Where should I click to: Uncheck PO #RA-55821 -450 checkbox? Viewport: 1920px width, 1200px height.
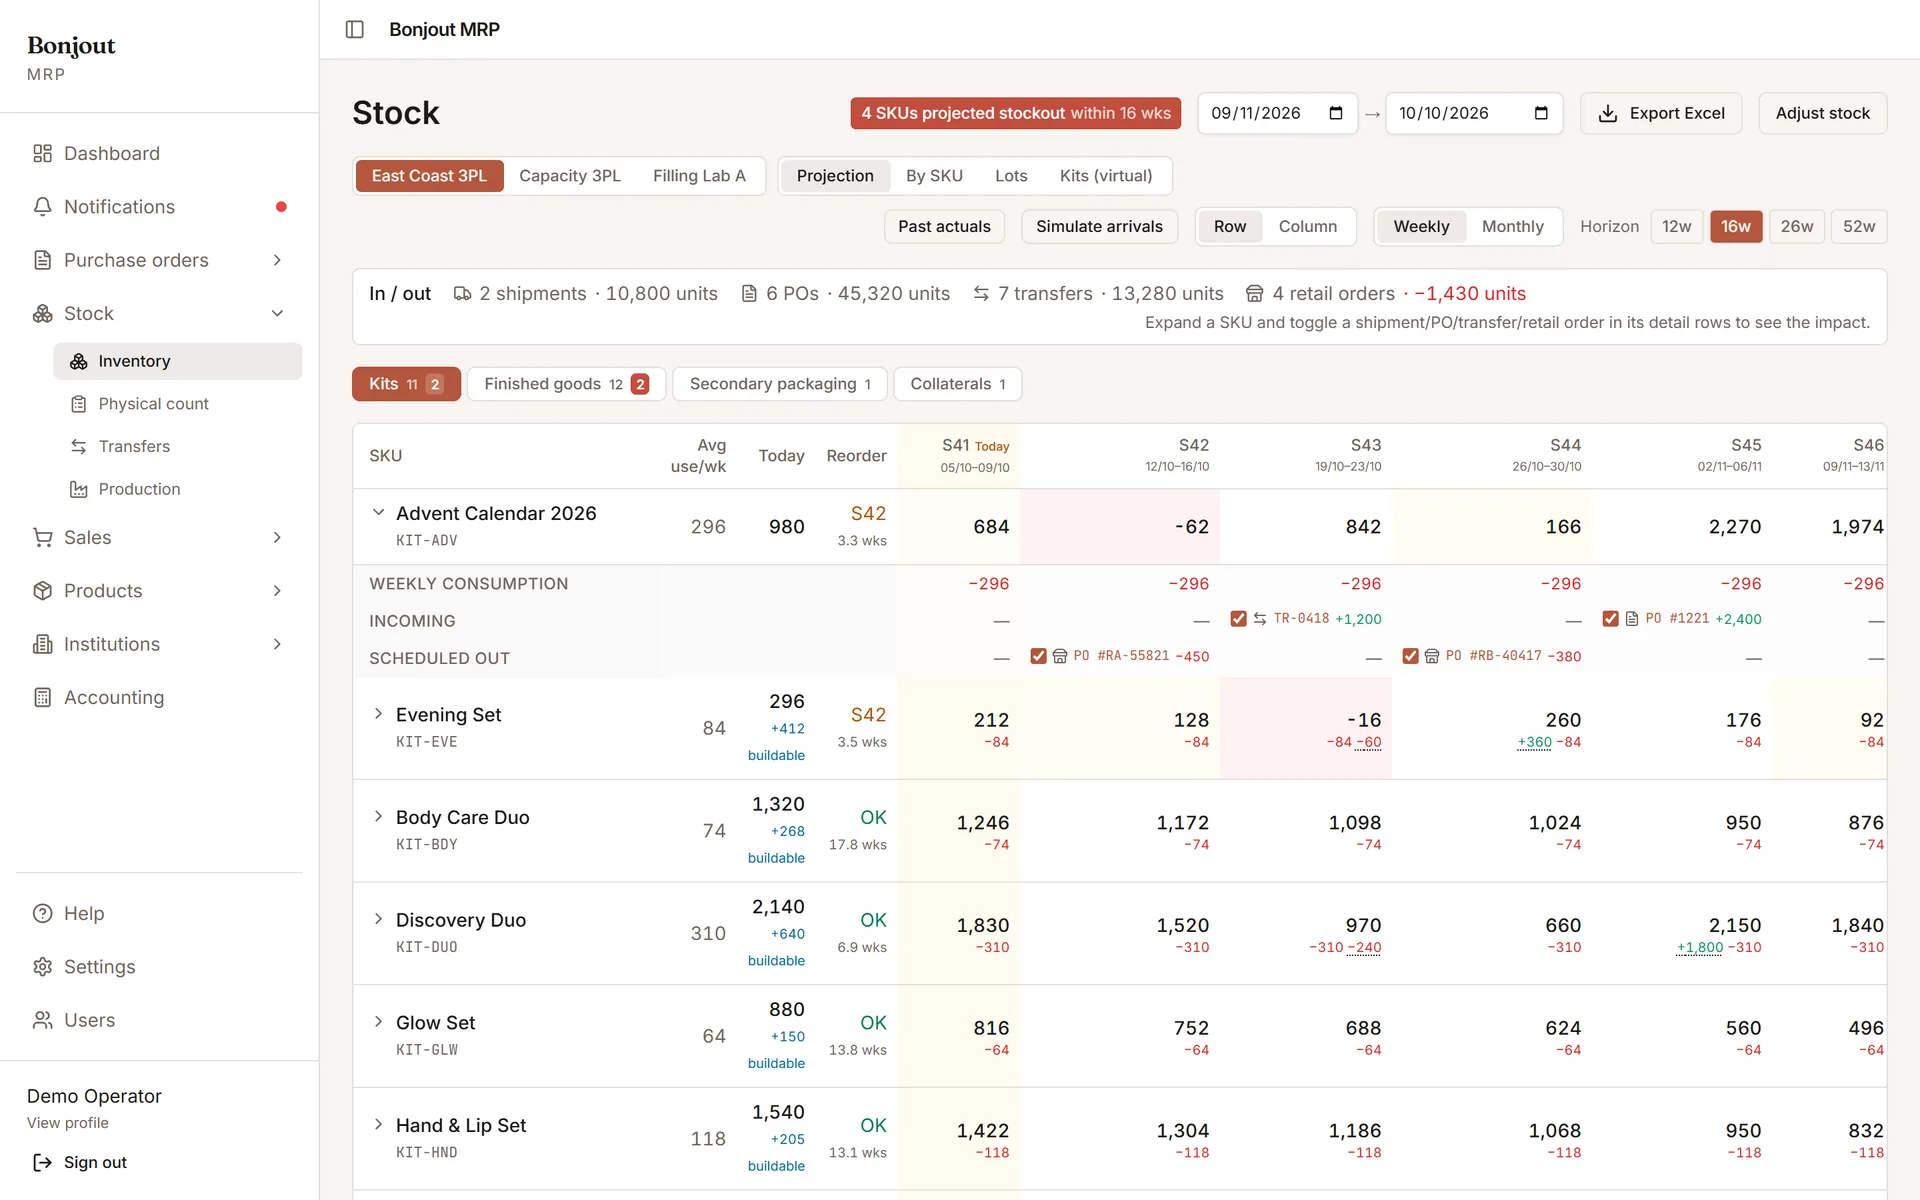(x=1038, y=656)
